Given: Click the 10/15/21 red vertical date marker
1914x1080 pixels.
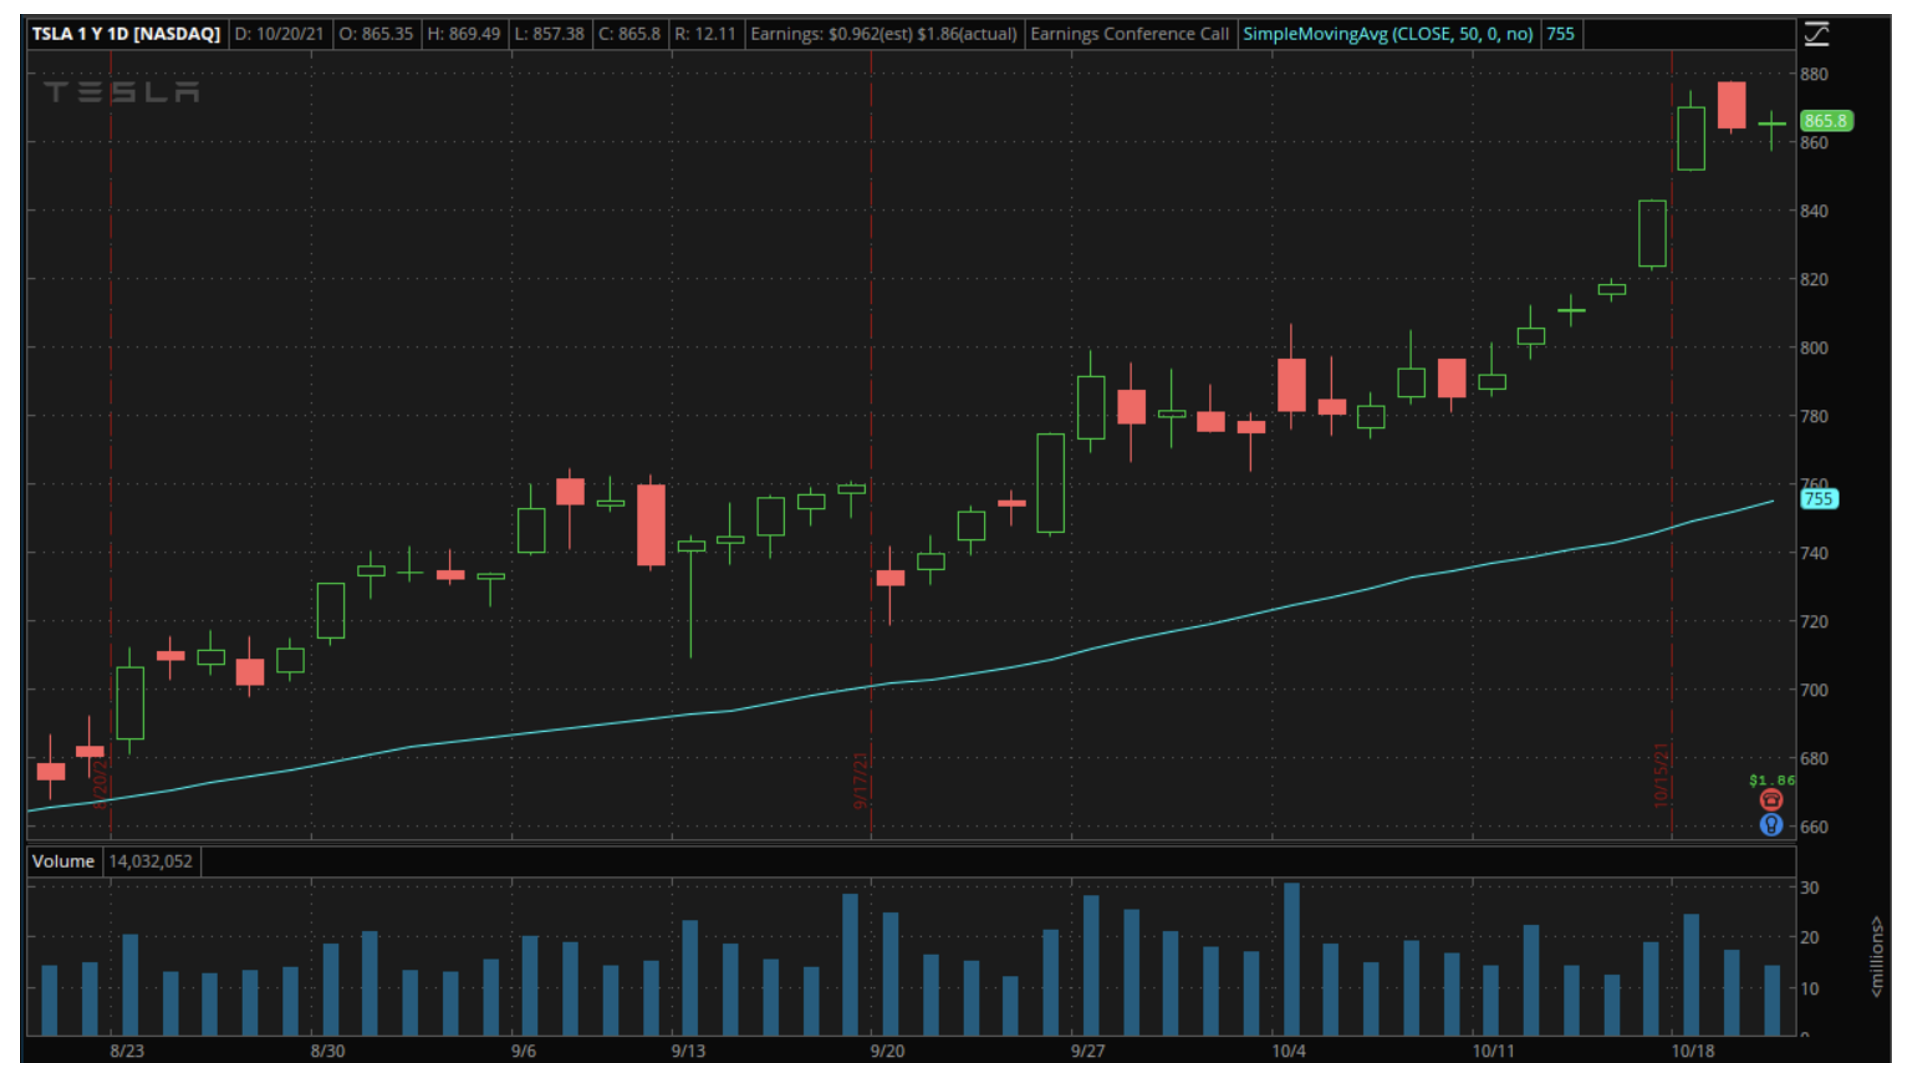Looking at the screenshot, I should pyautogui.click(x=1661, y=775).
